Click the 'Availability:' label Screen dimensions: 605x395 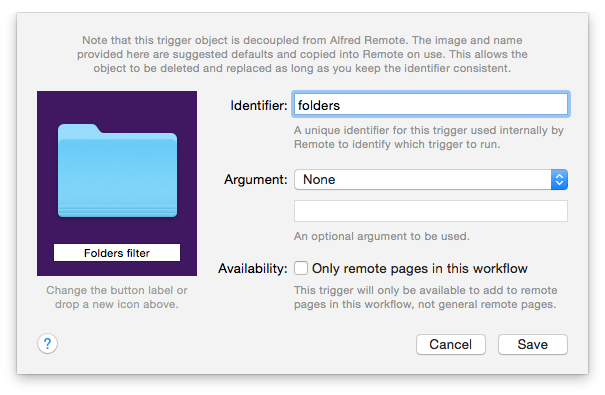click(x=253, y=268)
